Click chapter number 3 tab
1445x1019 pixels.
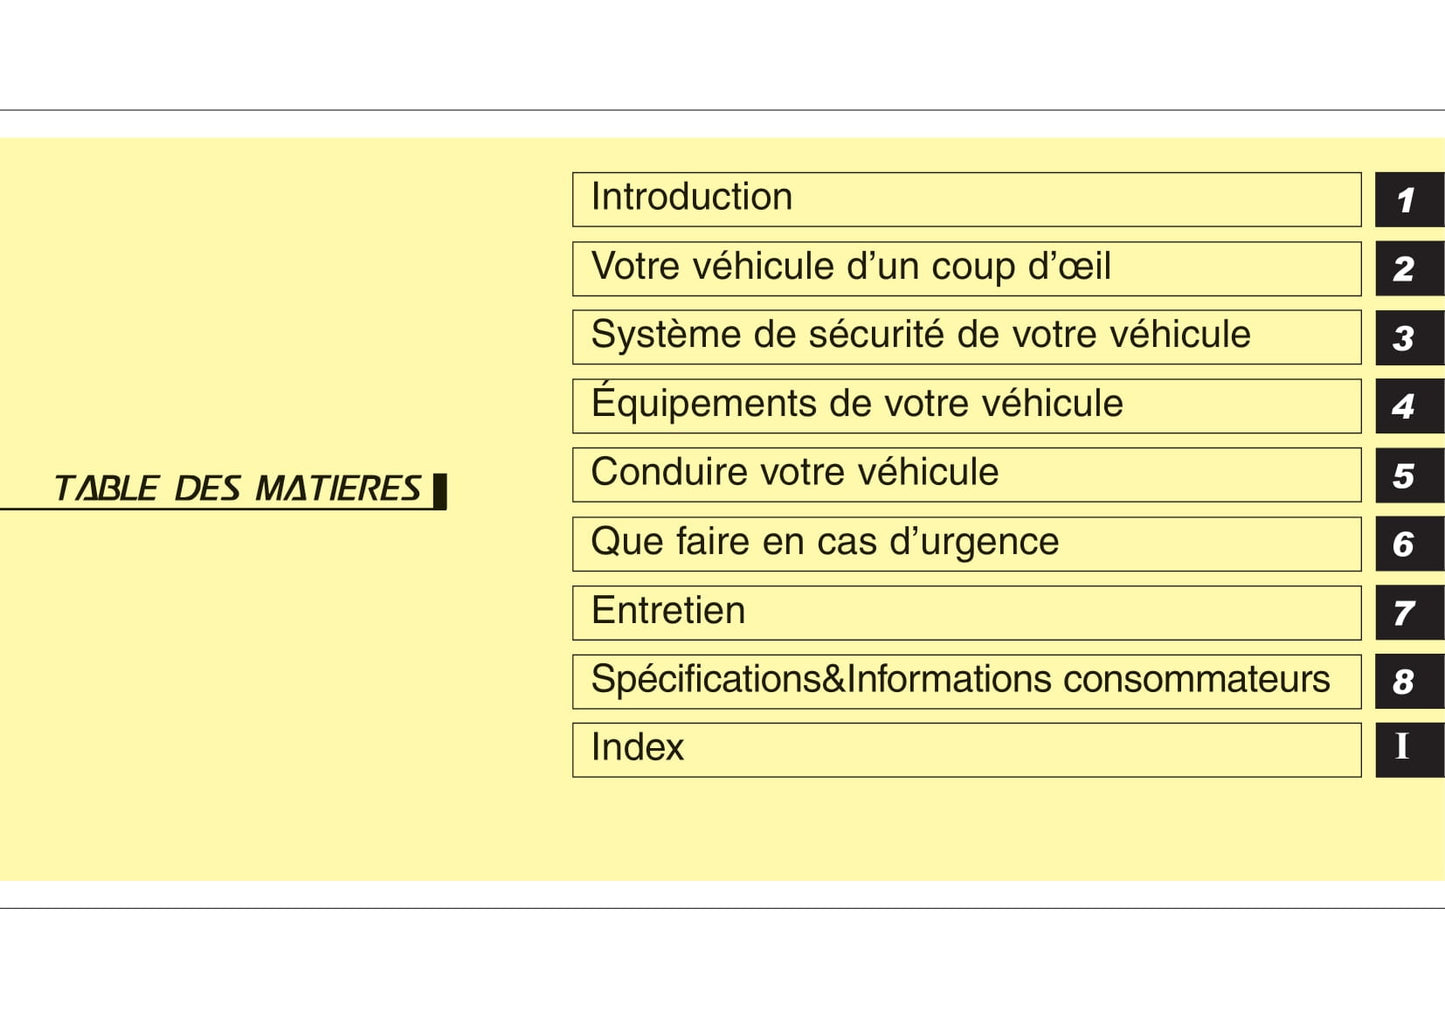pos(1409,337)
